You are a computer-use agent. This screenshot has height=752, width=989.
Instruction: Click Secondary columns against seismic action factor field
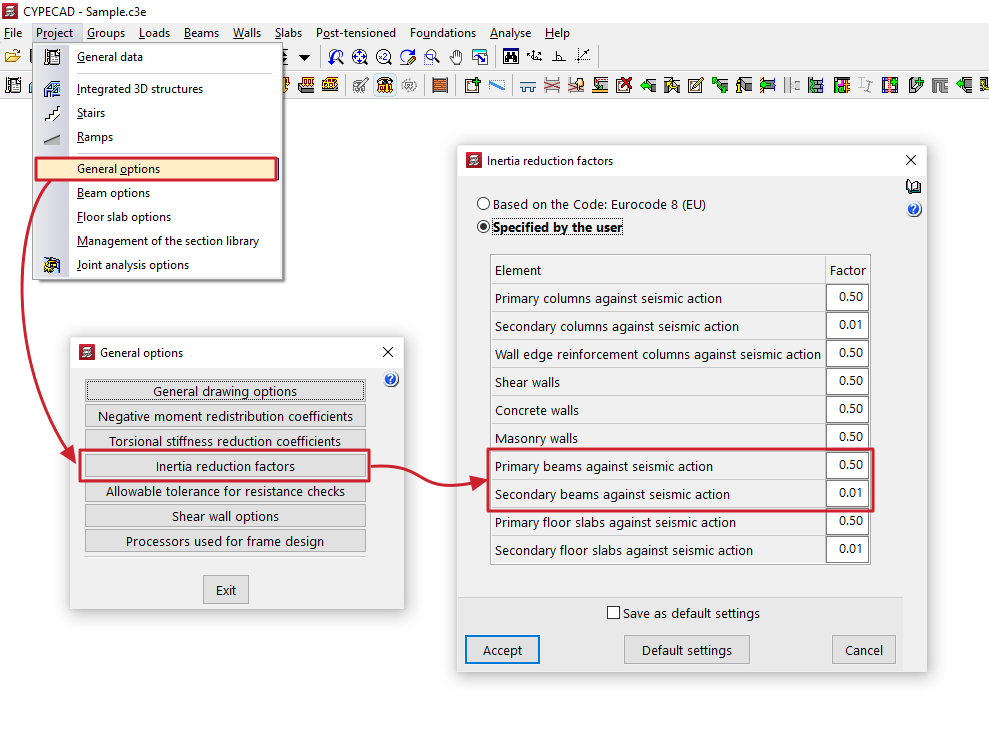coord(847,325)
